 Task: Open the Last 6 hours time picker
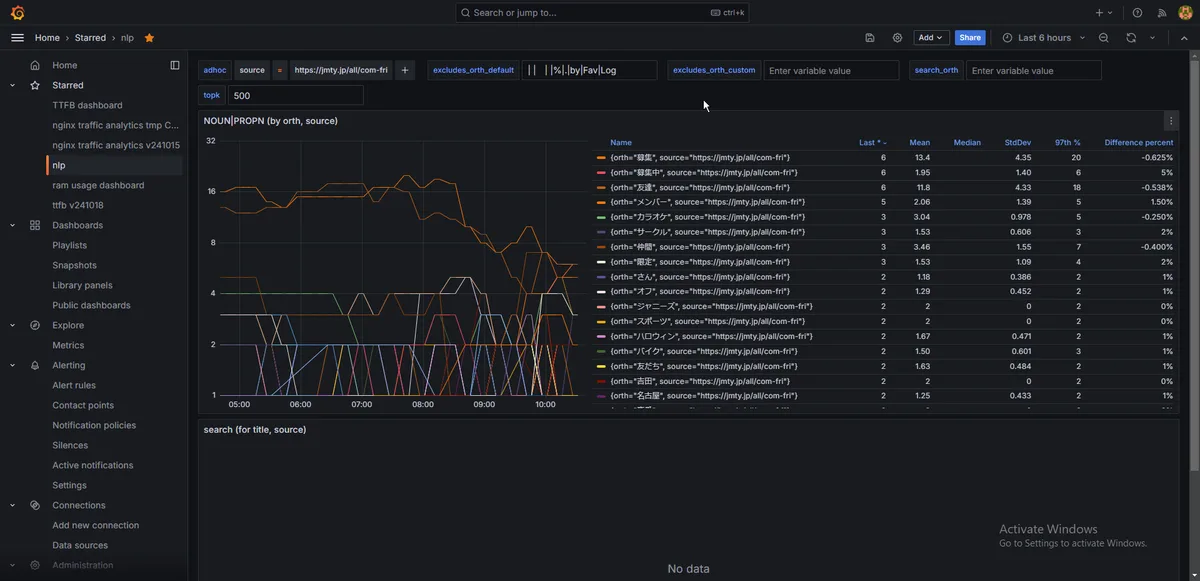1043,38
